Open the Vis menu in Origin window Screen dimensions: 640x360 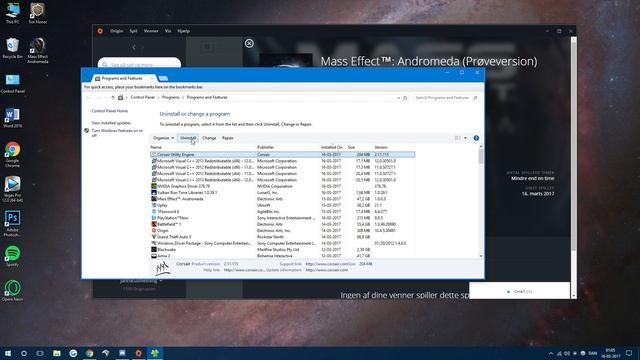point(168,31)
